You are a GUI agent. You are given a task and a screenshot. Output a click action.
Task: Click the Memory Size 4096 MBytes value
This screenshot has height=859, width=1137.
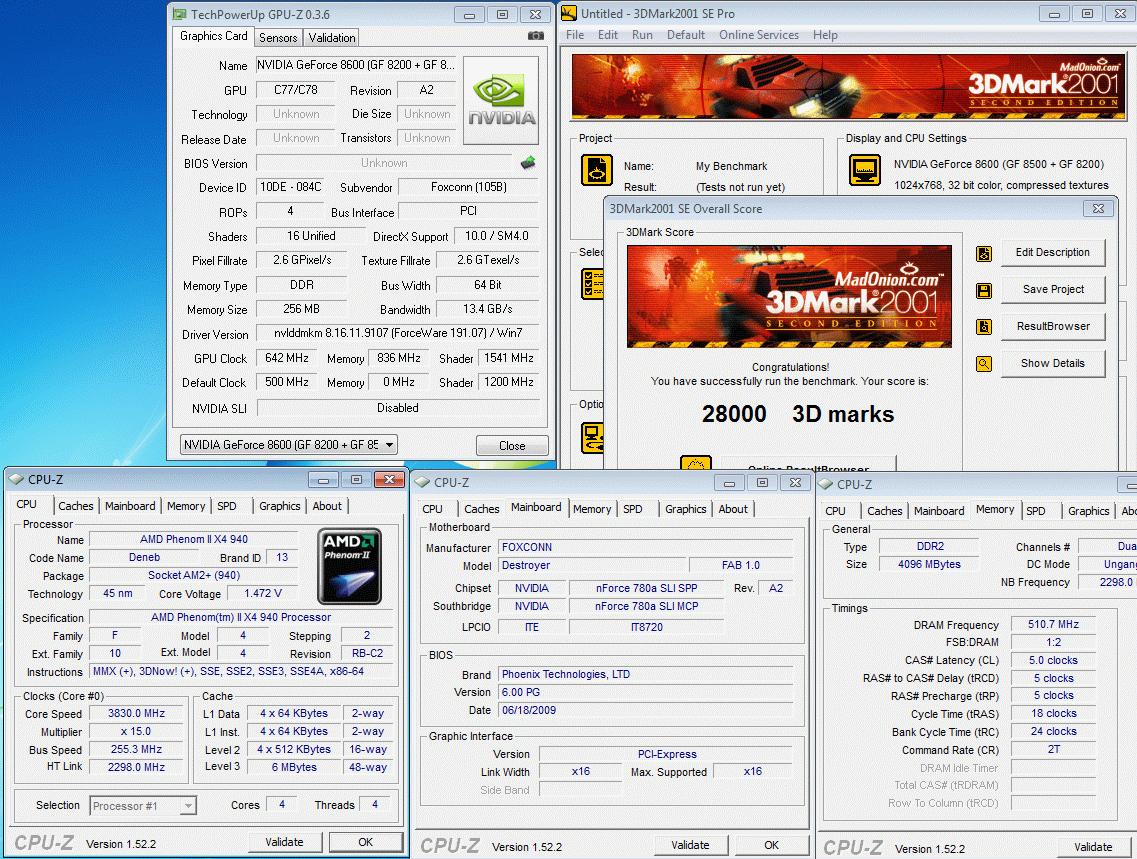pyautogui.click(x=929, y=564)
